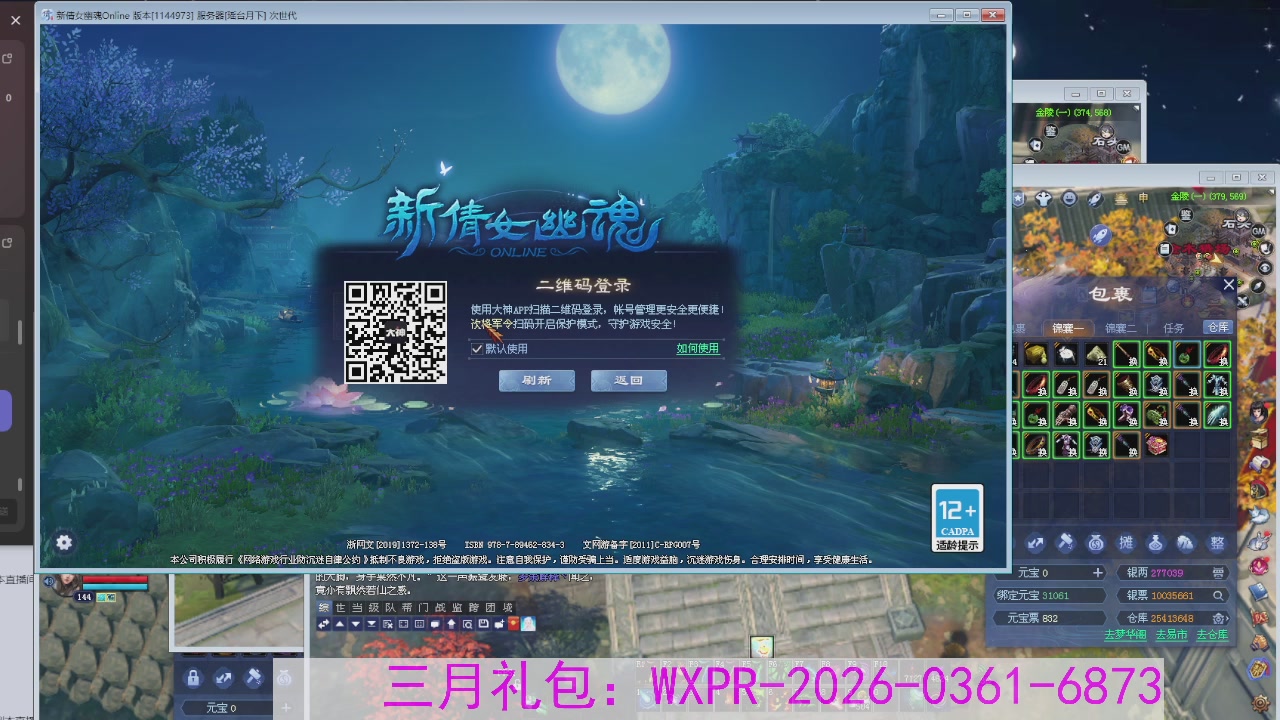
Task: Click the 整 (tidy bag) icon in inventory toolbar
Action: click(1218, 542)
